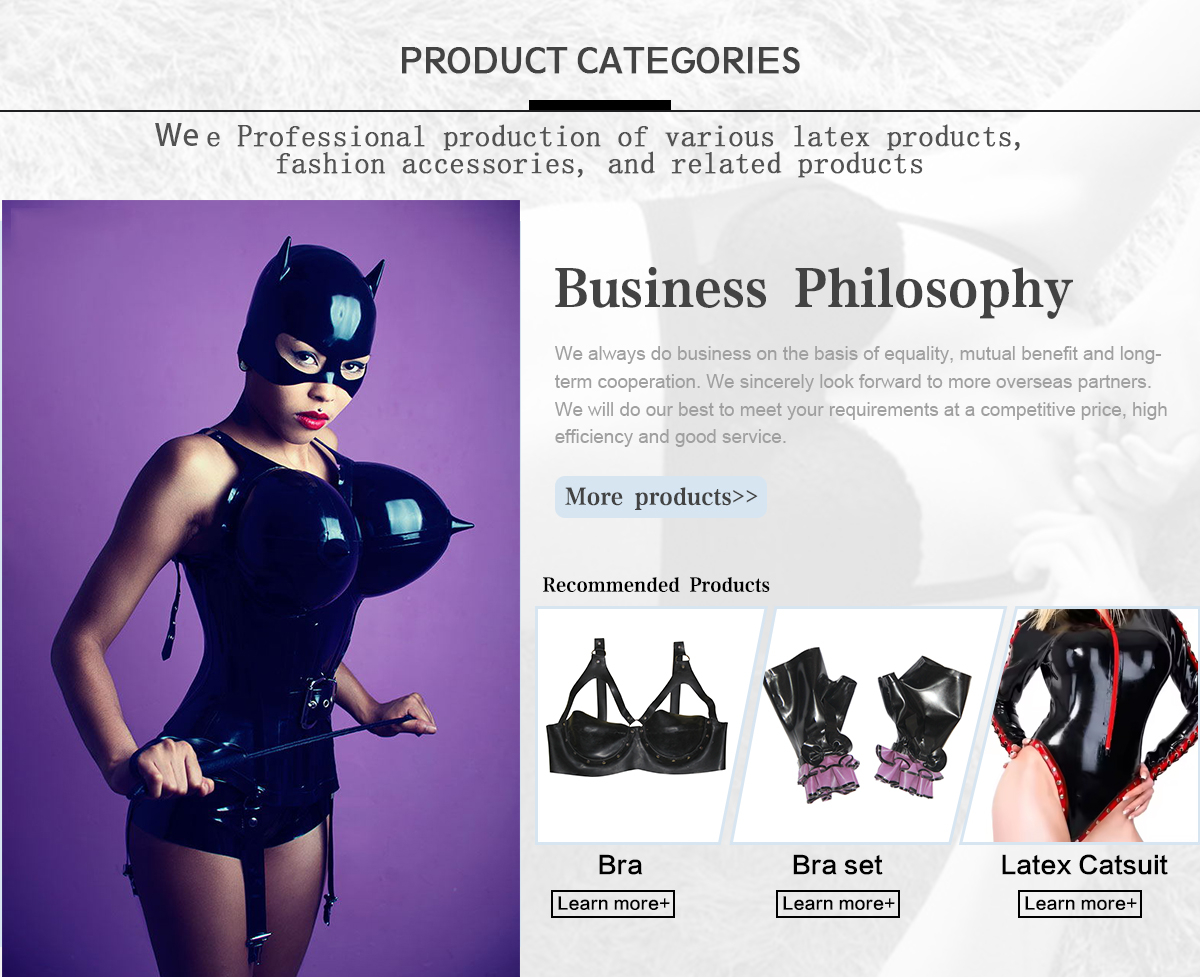
Task: Open Learn more+ under Latex Catsuit
Action: click(x=1080, y=904)
